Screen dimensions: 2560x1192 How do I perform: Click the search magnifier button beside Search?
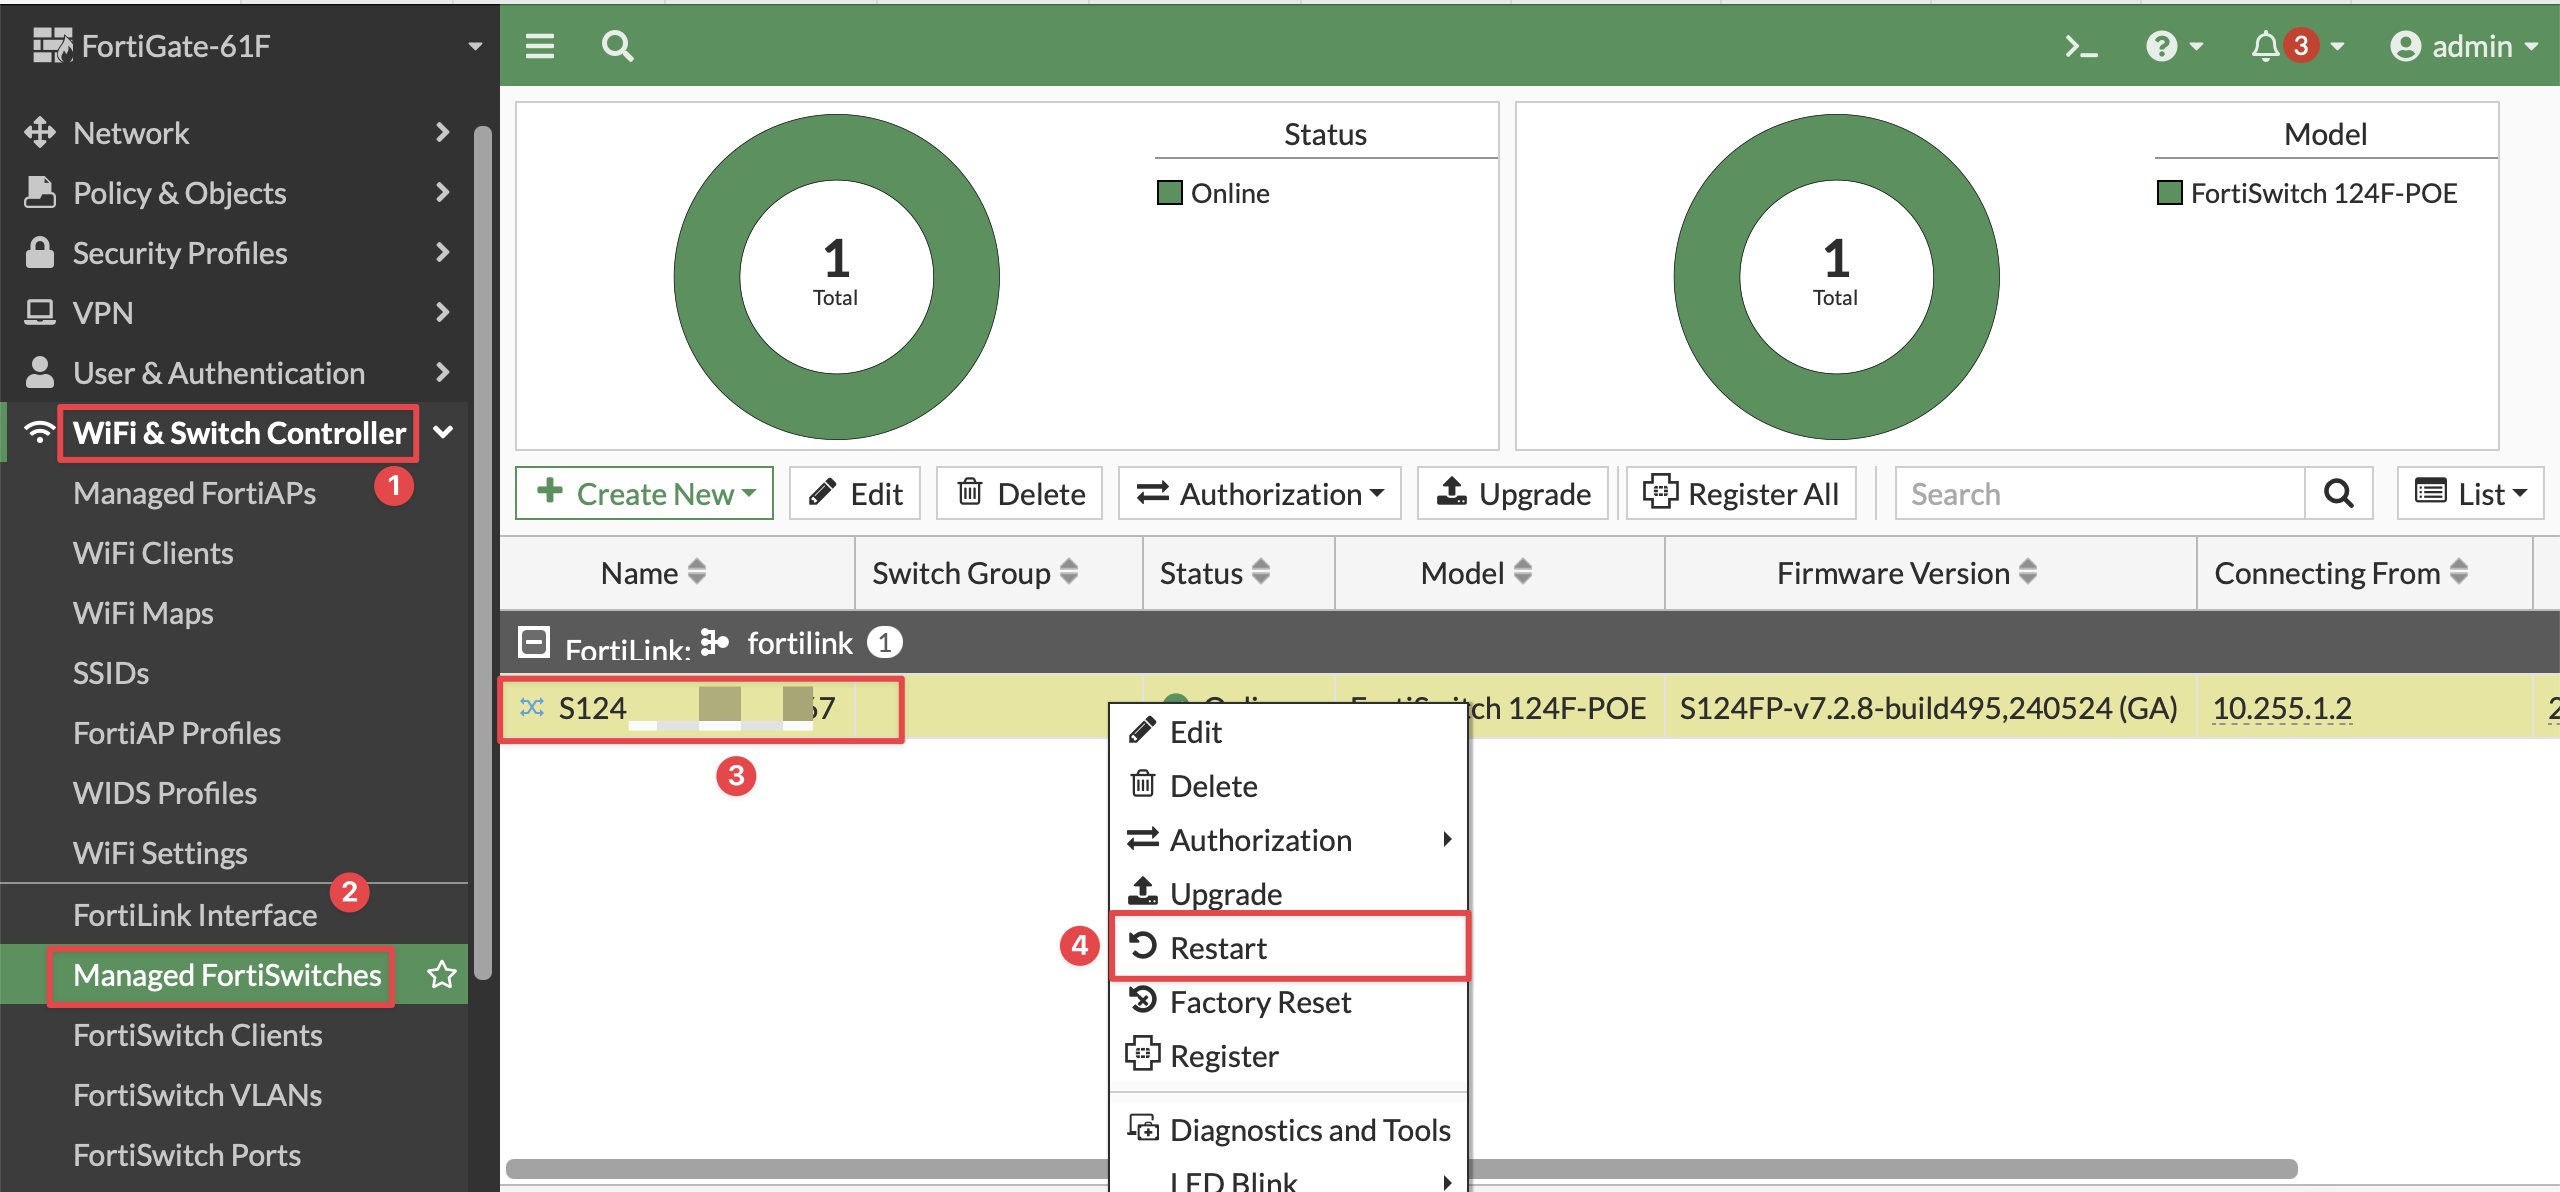pyautogui.click(x=2338, y=493)
